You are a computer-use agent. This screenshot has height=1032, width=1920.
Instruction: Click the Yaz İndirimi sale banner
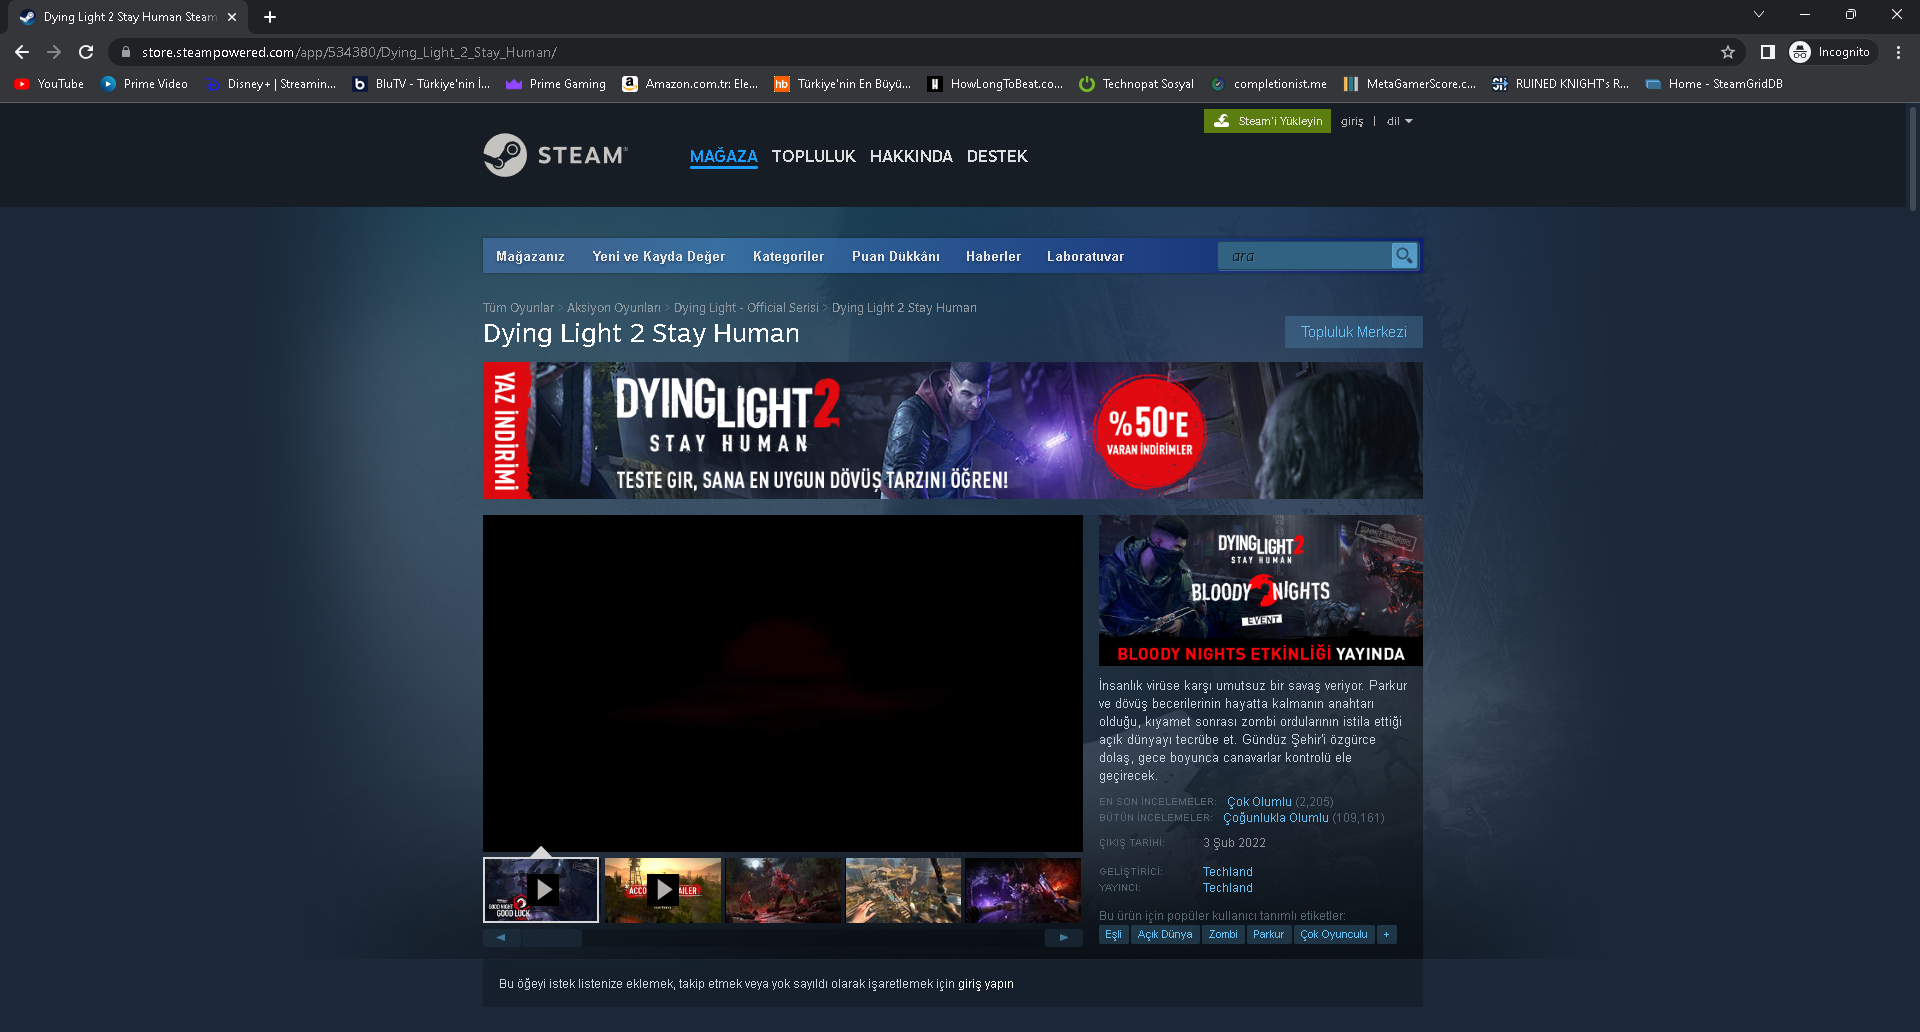tap(952, 430)
